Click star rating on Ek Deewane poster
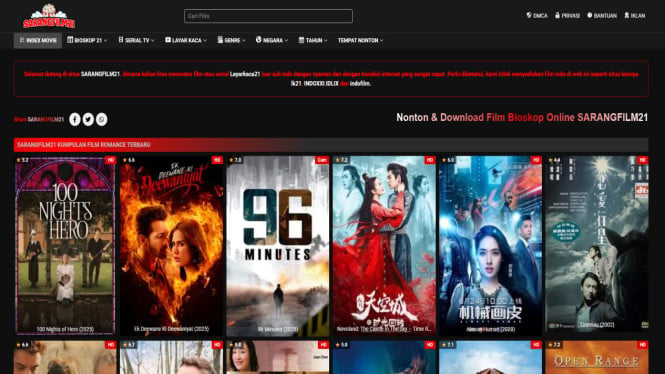The image size is (665, 374). (x=129, y=160)
